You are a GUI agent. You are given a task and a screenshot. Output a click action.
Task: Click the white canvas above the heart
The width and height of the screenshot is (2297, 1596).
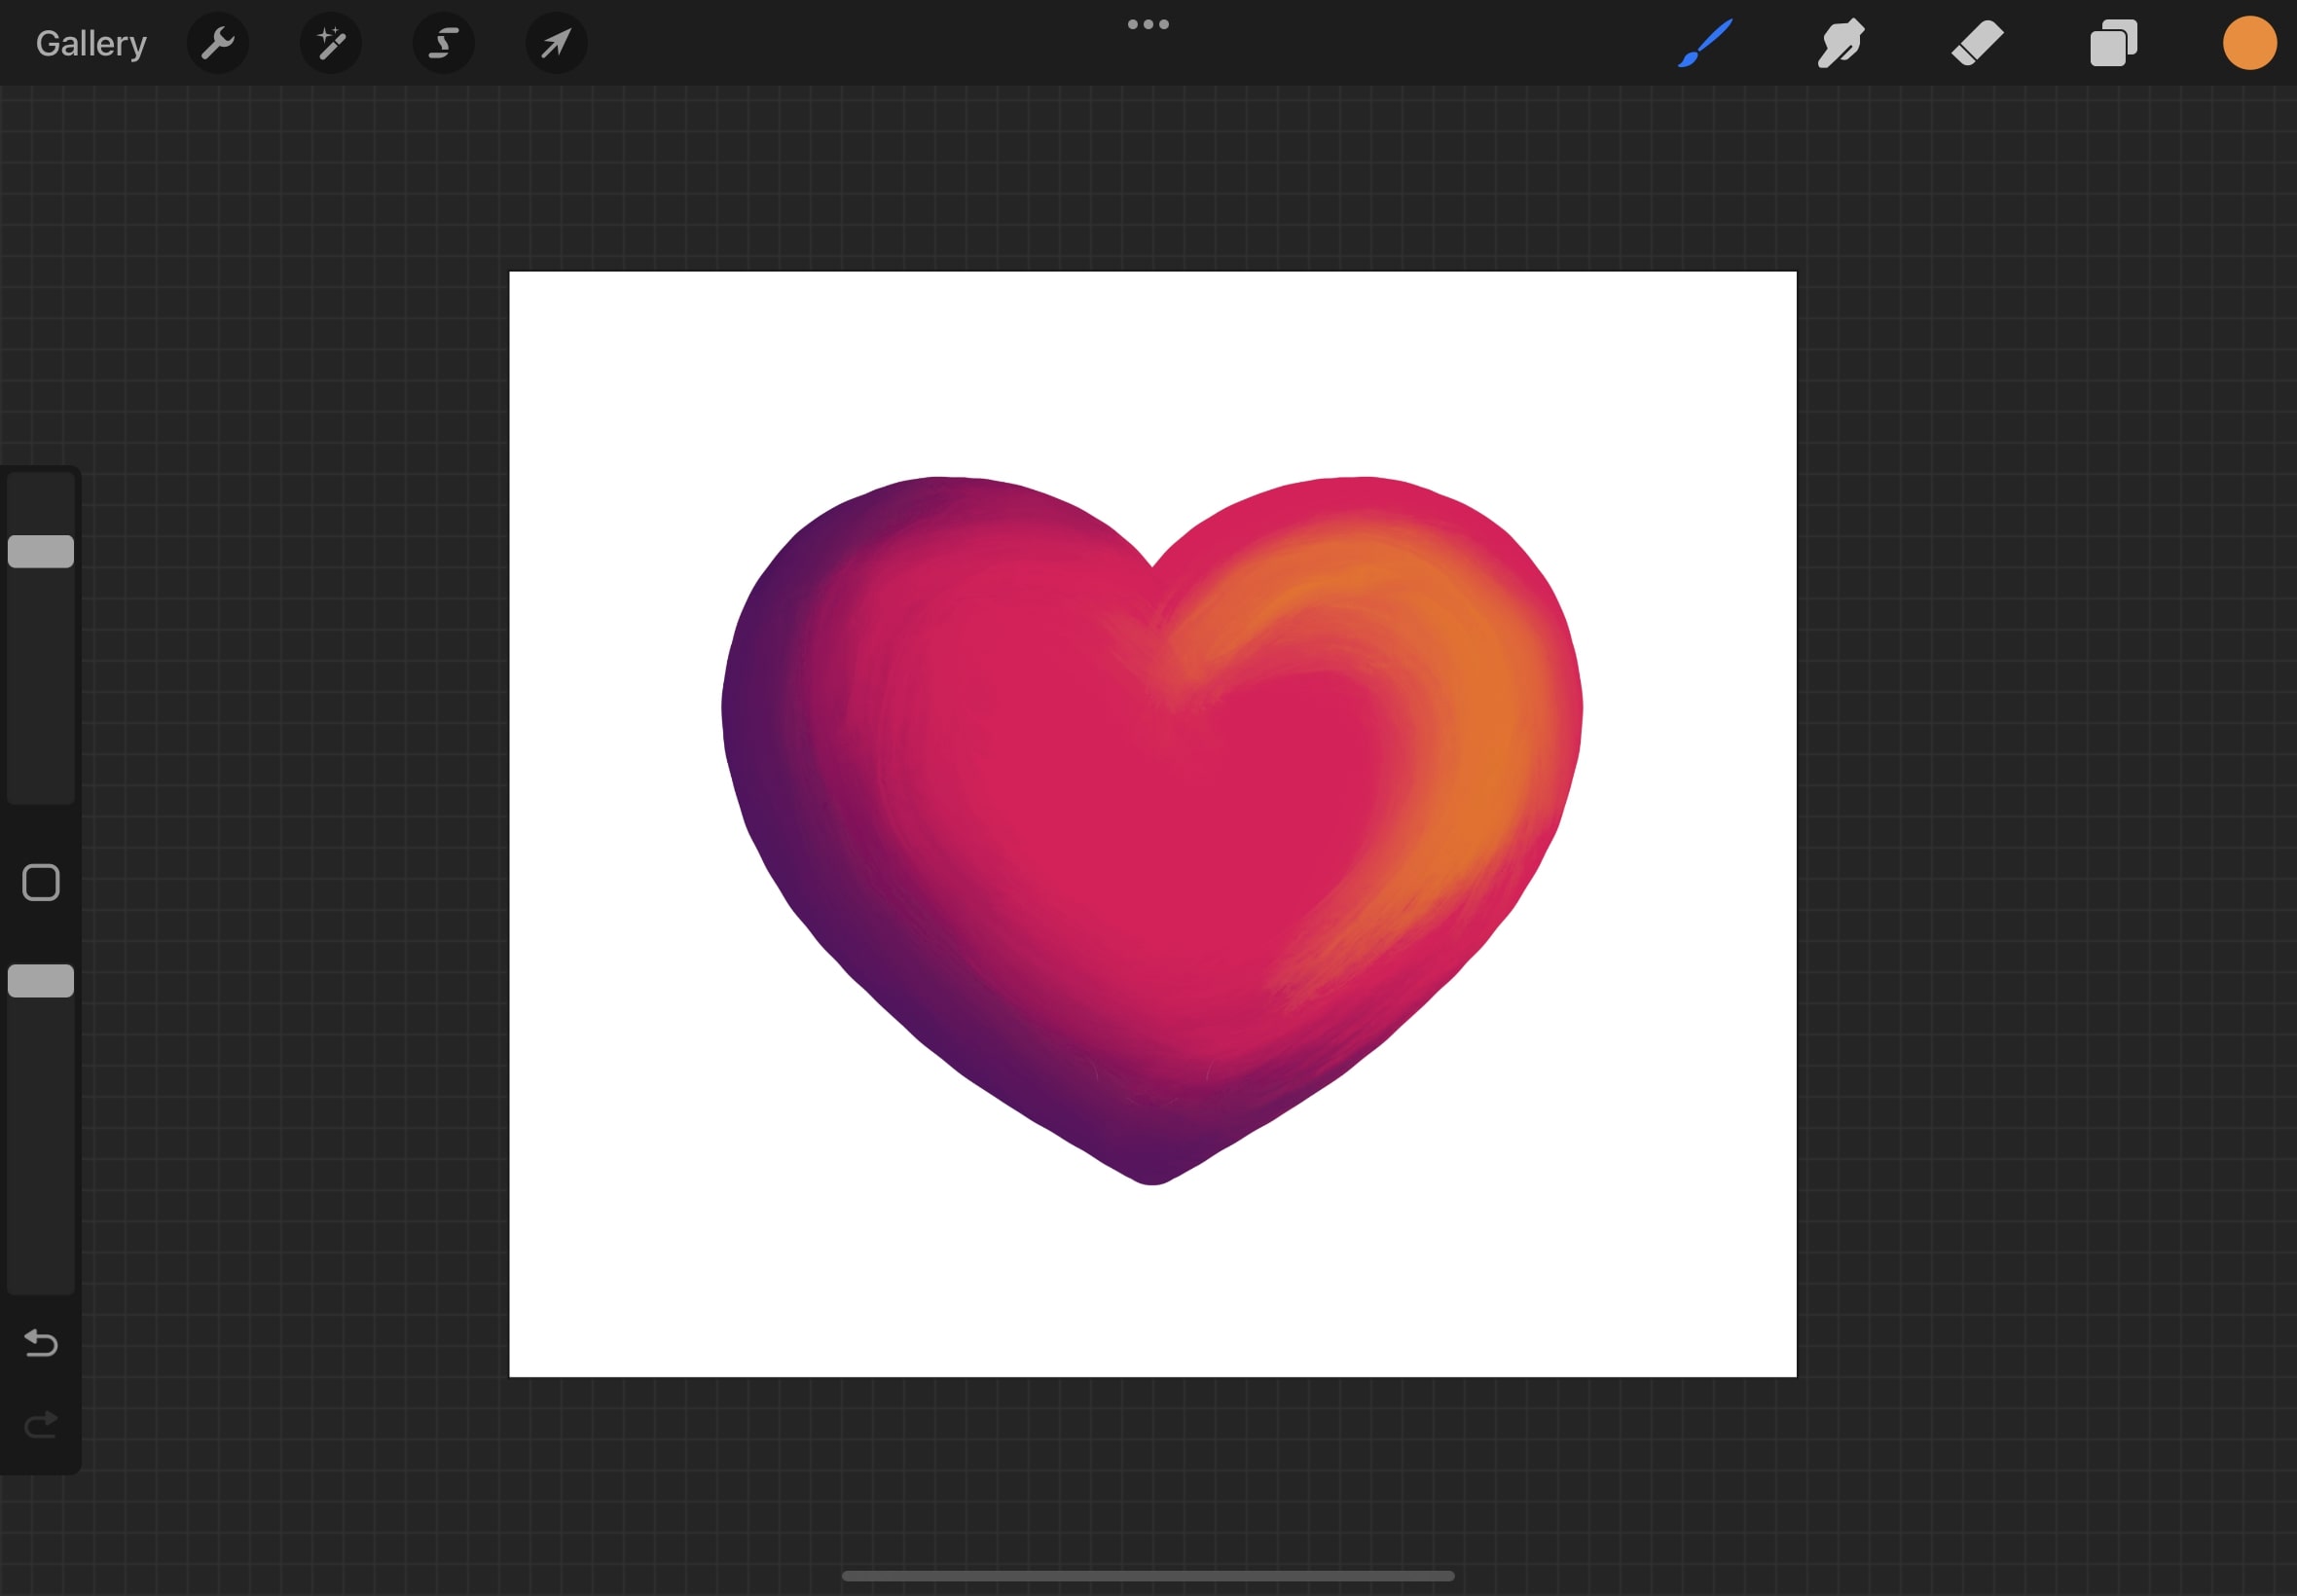coord(1150,370)
